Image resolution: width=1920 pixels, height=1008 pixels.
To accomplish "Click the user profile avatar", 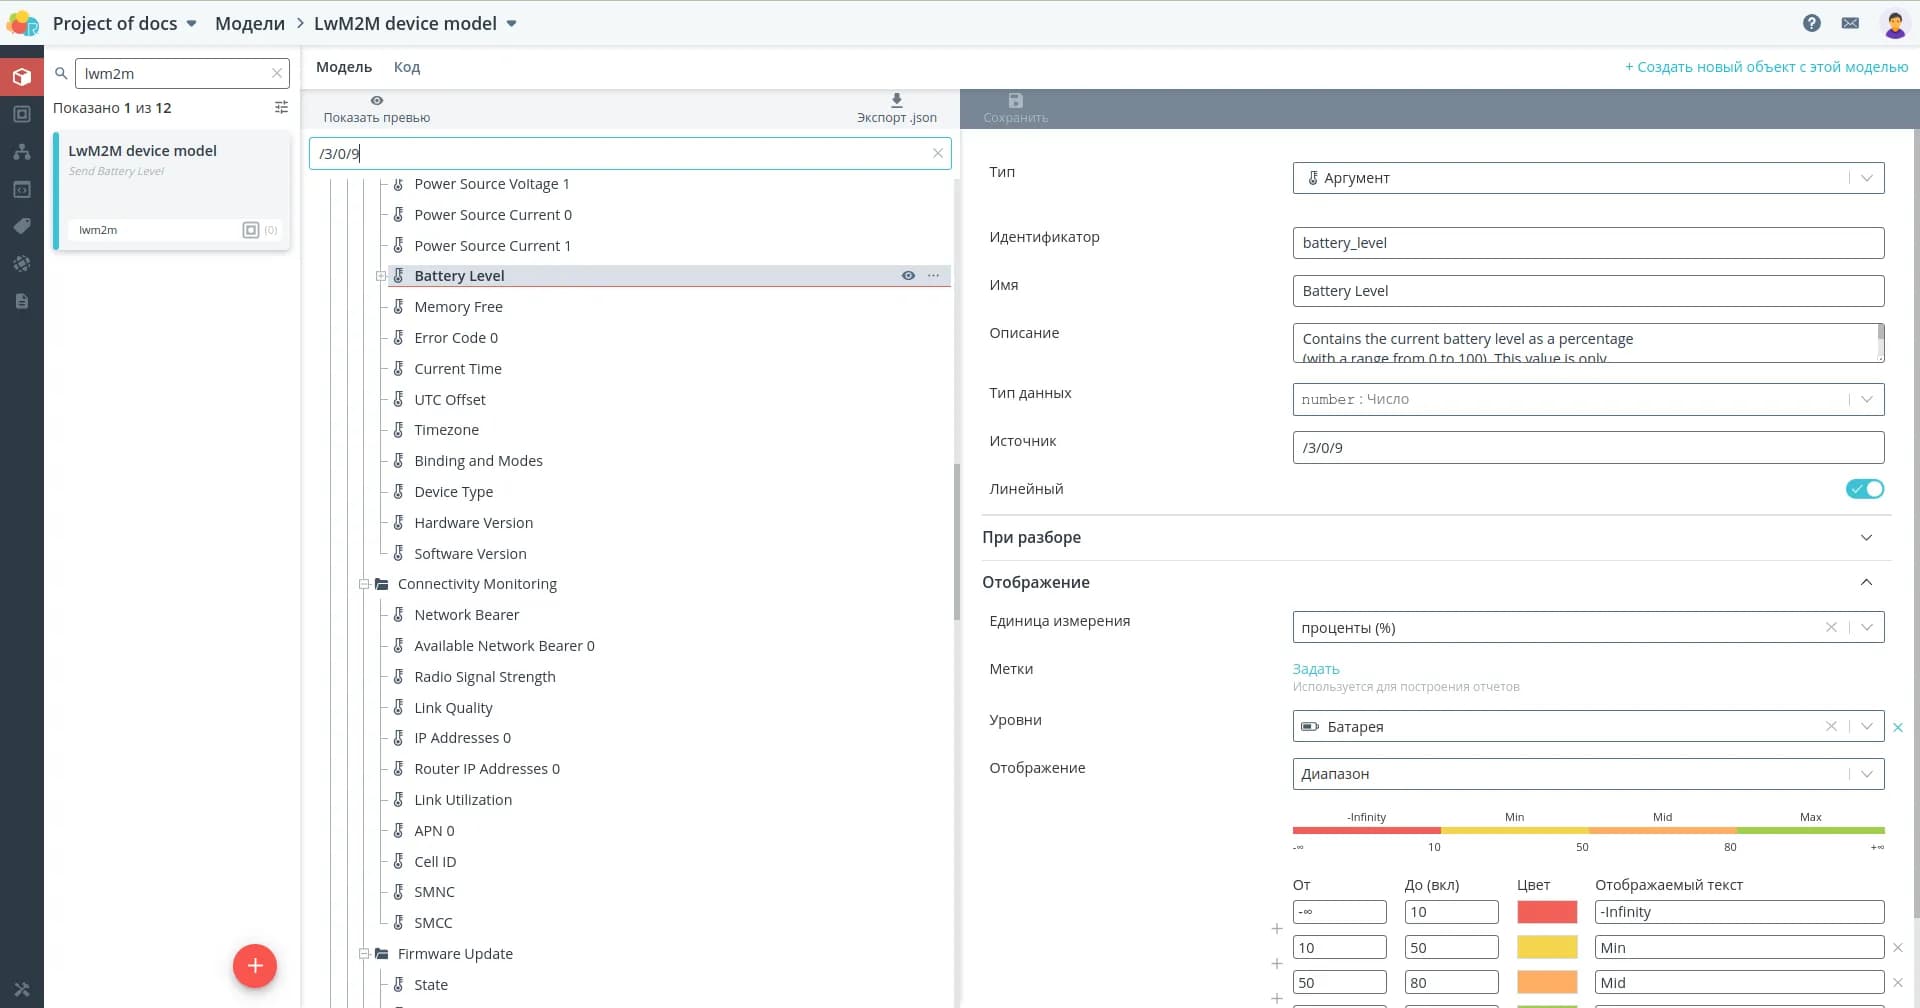I will (1894, 24).
